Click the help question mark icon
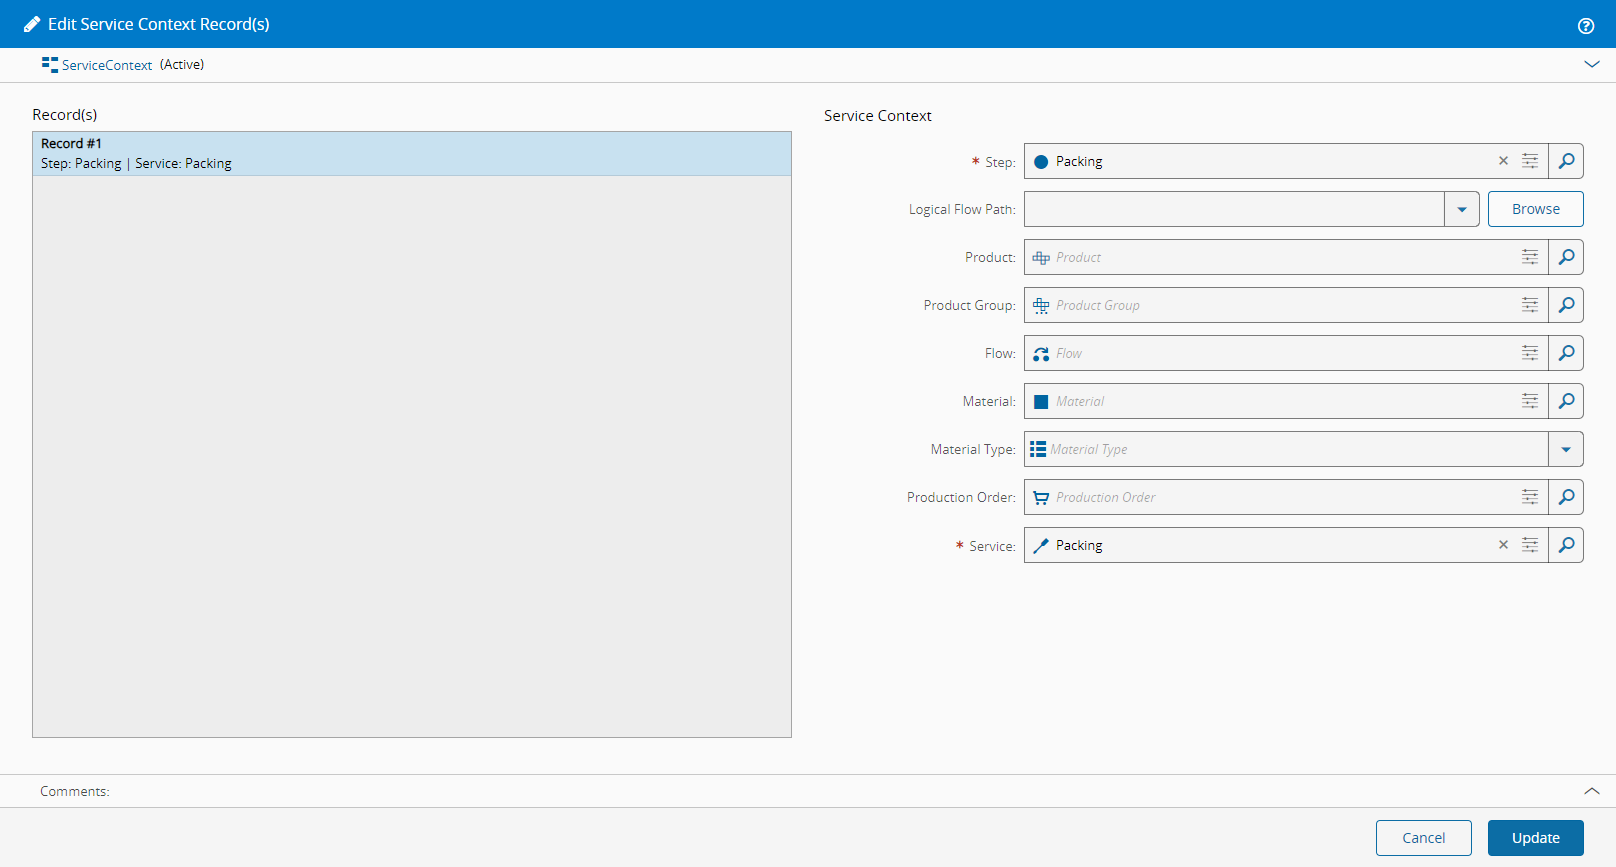This screenshot has width=1616, height=867. [x=1586, y=26]
